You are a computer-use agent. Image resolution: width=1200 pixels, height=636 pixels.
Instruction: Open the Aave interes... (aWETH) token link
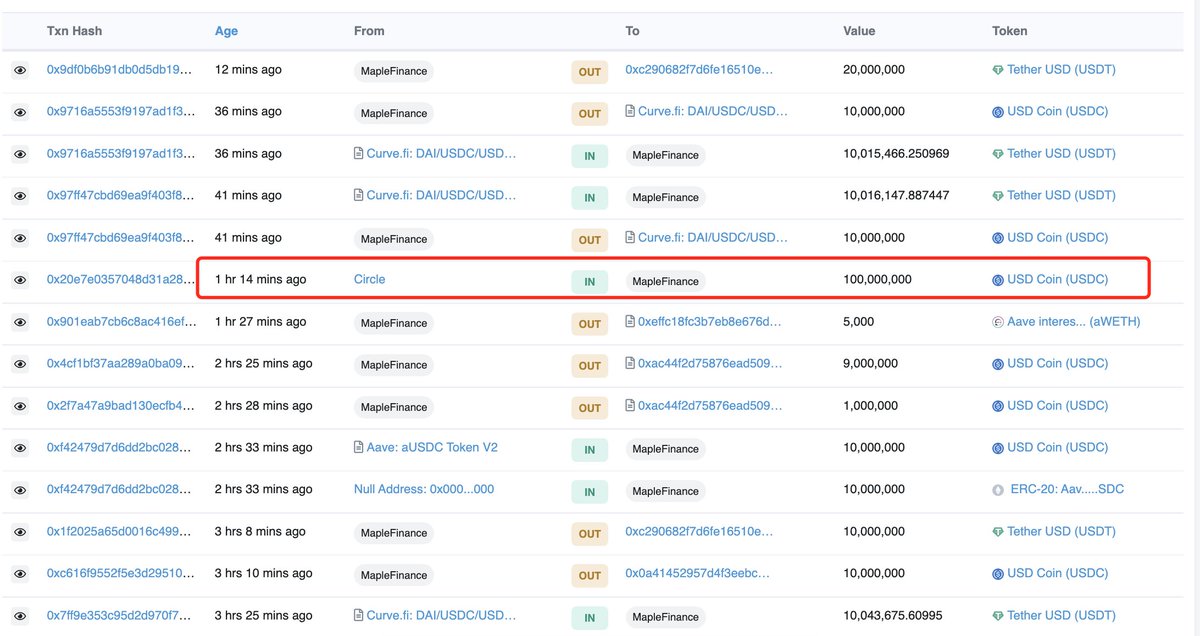pos(1074,322)
